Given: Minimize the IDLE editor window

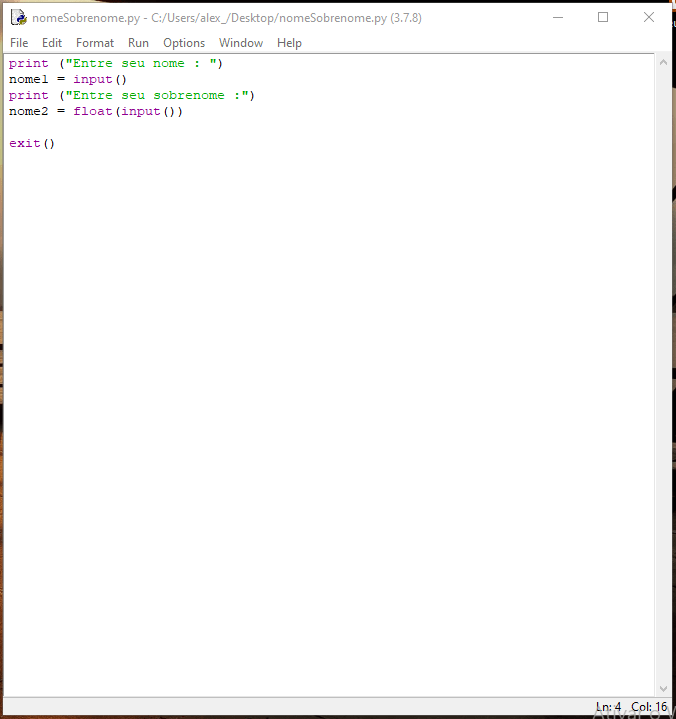Looking at the screenshot, I should [x=556, y=17].
